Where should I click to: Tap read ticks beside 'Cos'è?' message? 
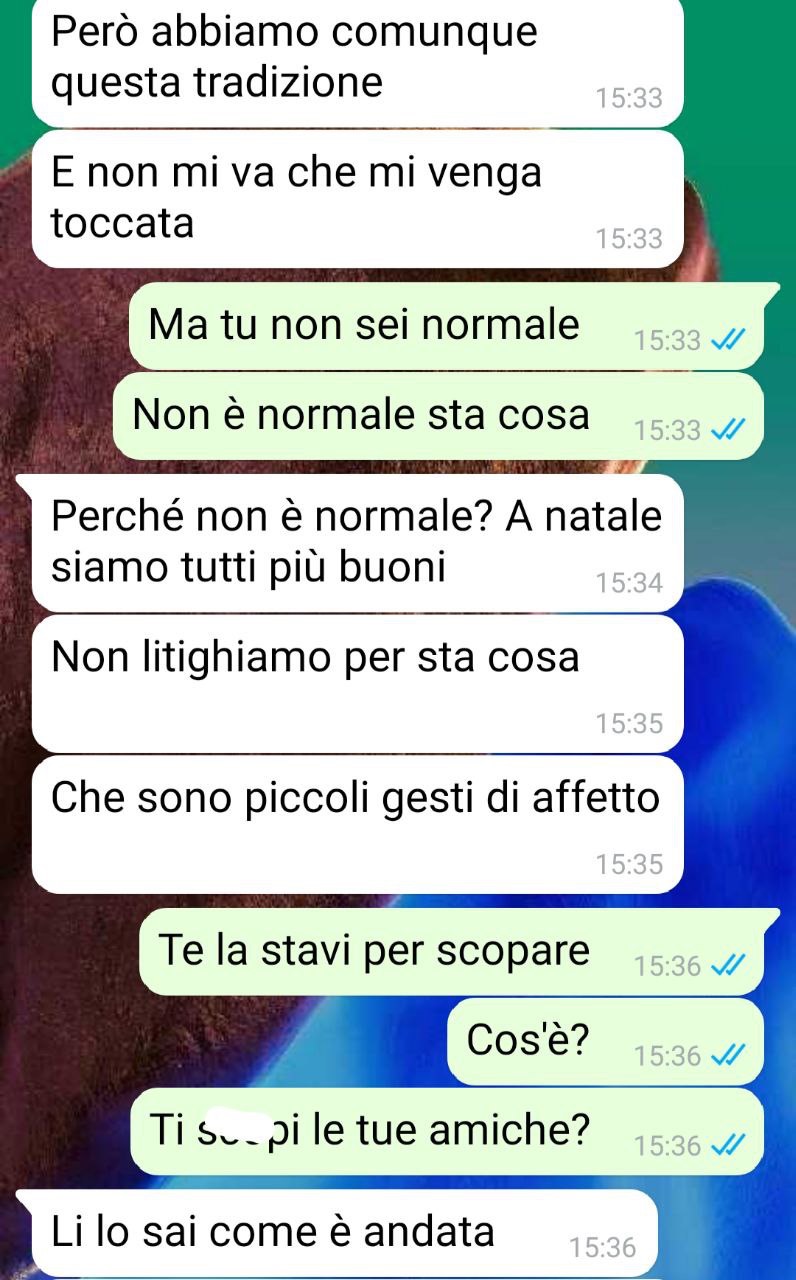pyautogui.click(x=727, y=1056)
